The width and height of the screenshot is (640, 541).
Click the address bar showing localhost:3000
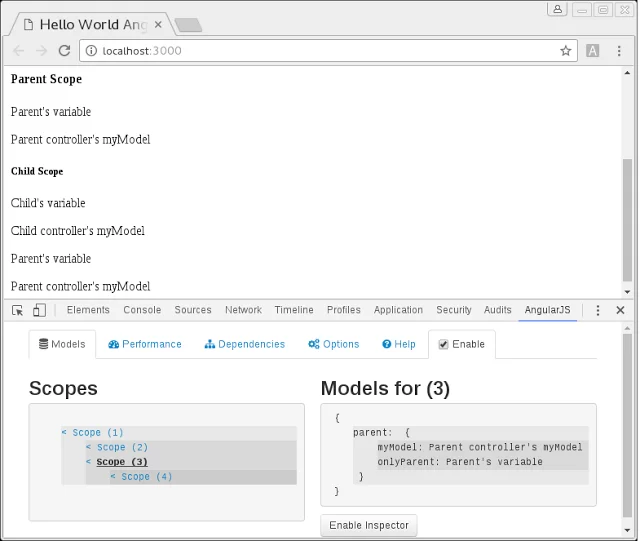pos(320,51)
